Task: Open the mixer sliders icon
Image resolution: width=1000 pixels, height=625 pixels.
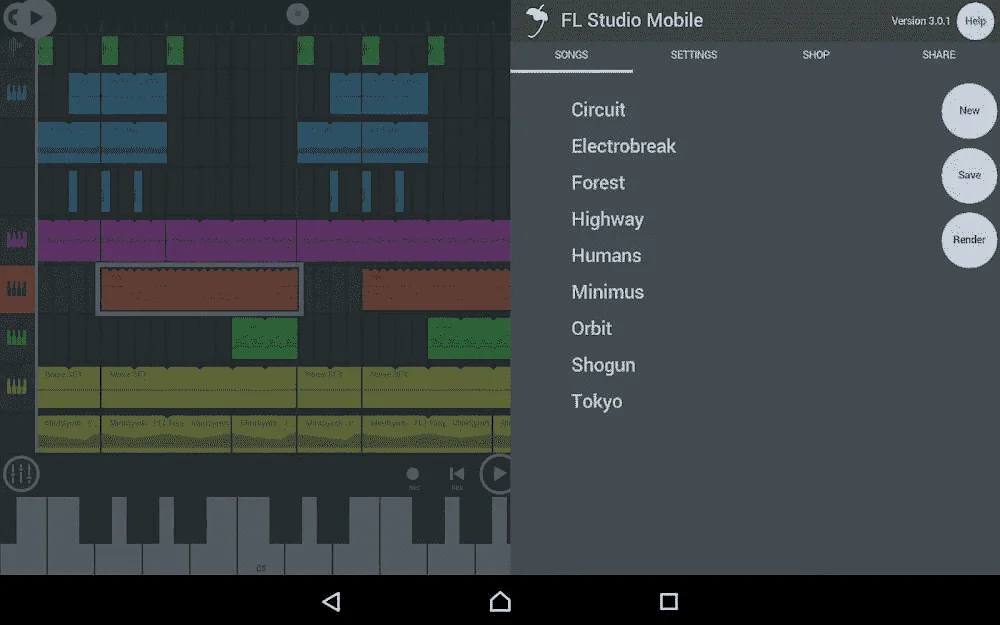Action: 21,474
